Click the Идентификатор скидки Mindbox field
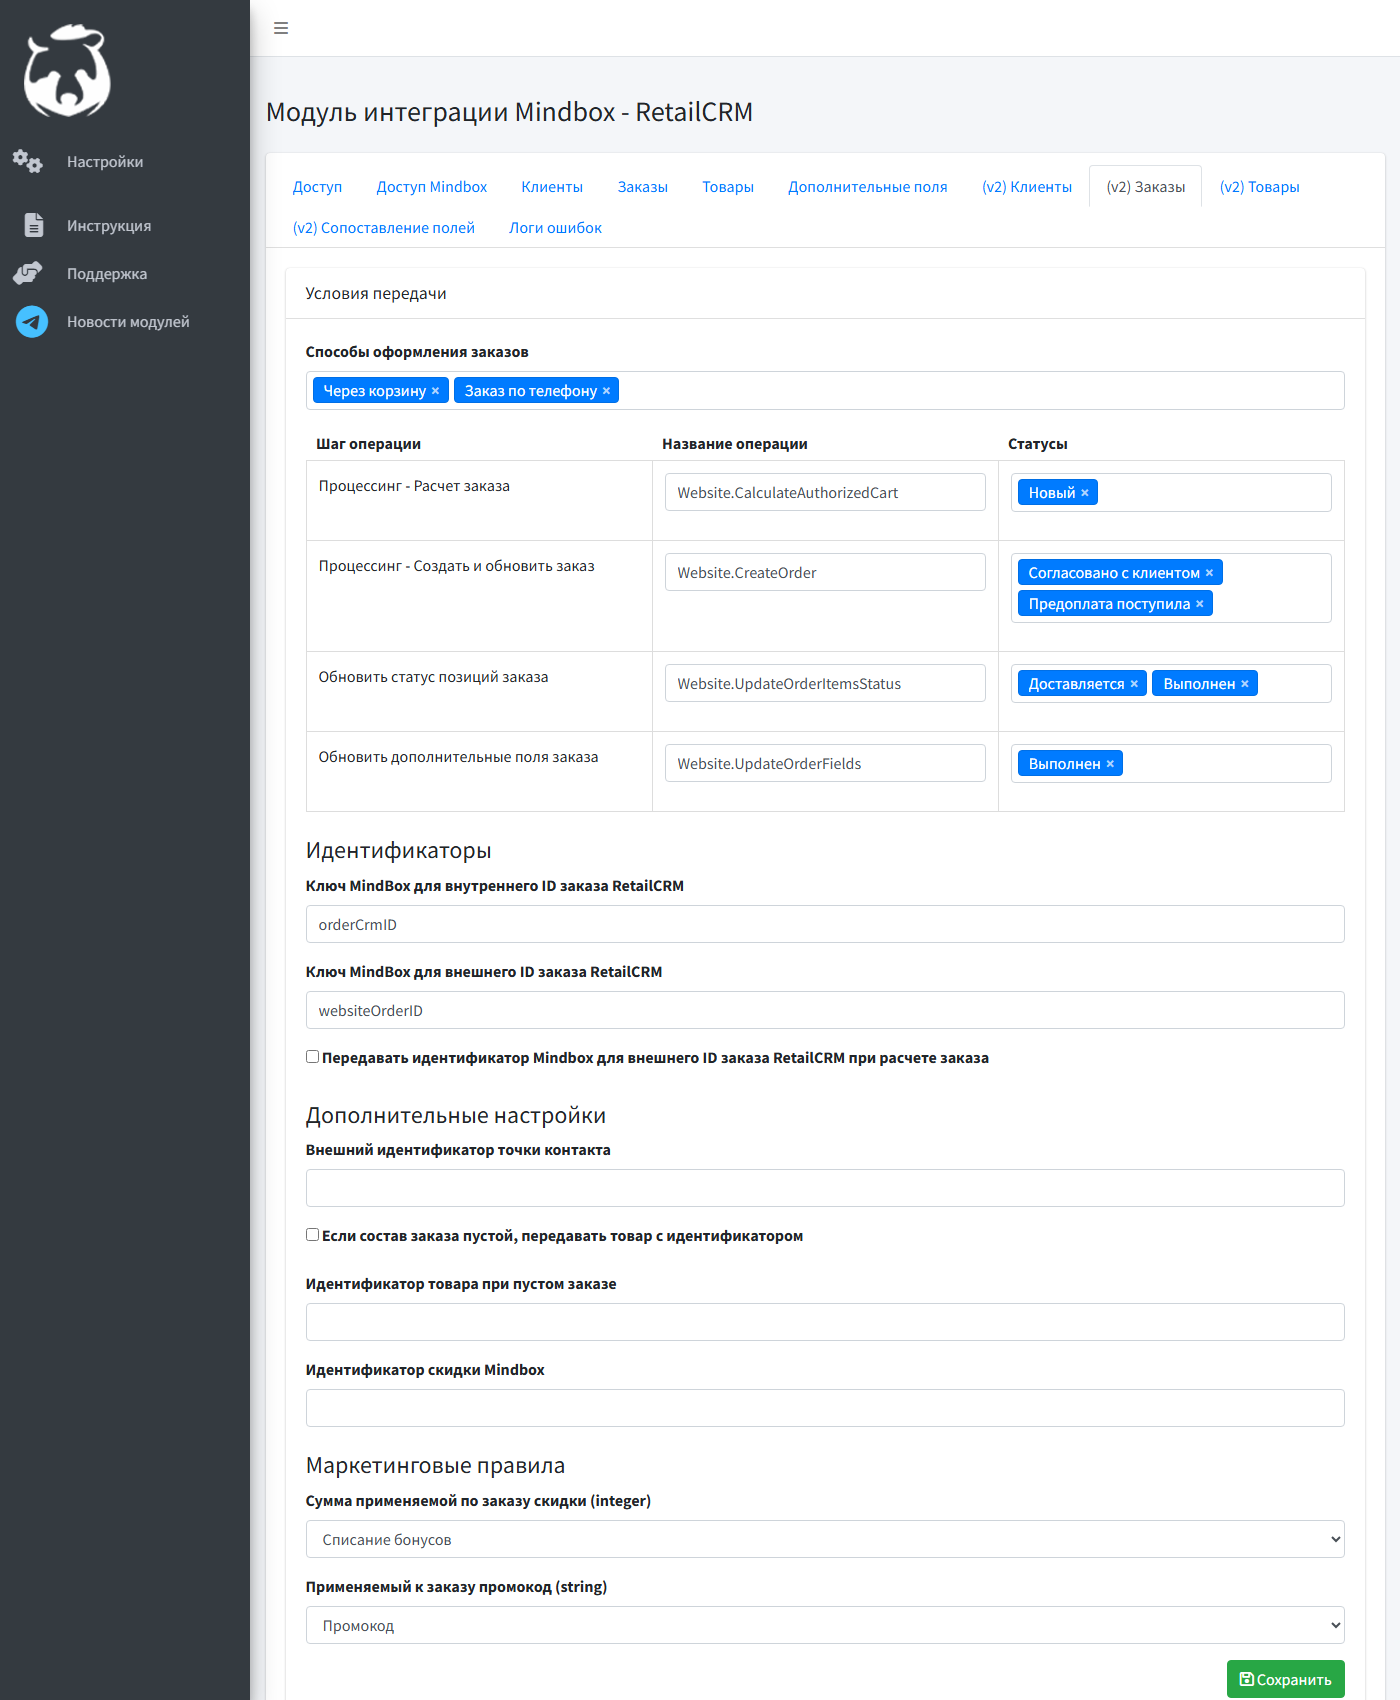 click(x=825, y=1408)
